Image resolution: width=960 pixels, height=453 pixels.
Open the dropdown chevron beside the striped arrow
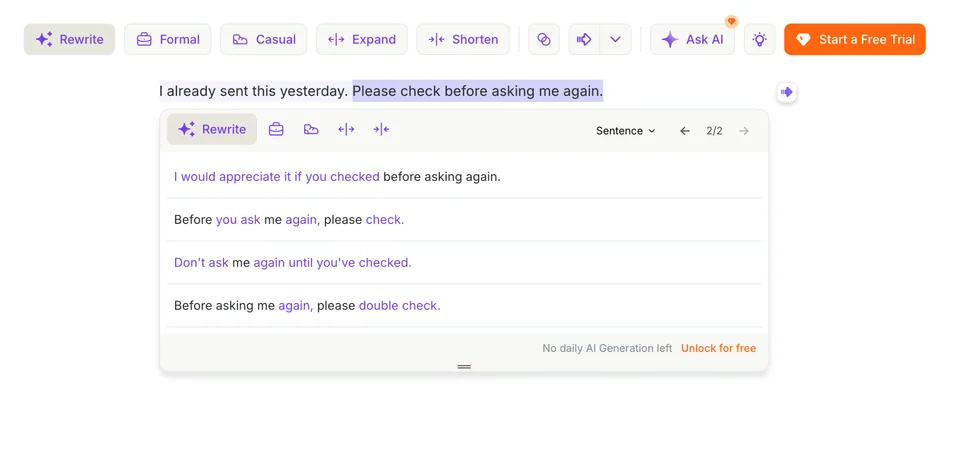(615, 39)
